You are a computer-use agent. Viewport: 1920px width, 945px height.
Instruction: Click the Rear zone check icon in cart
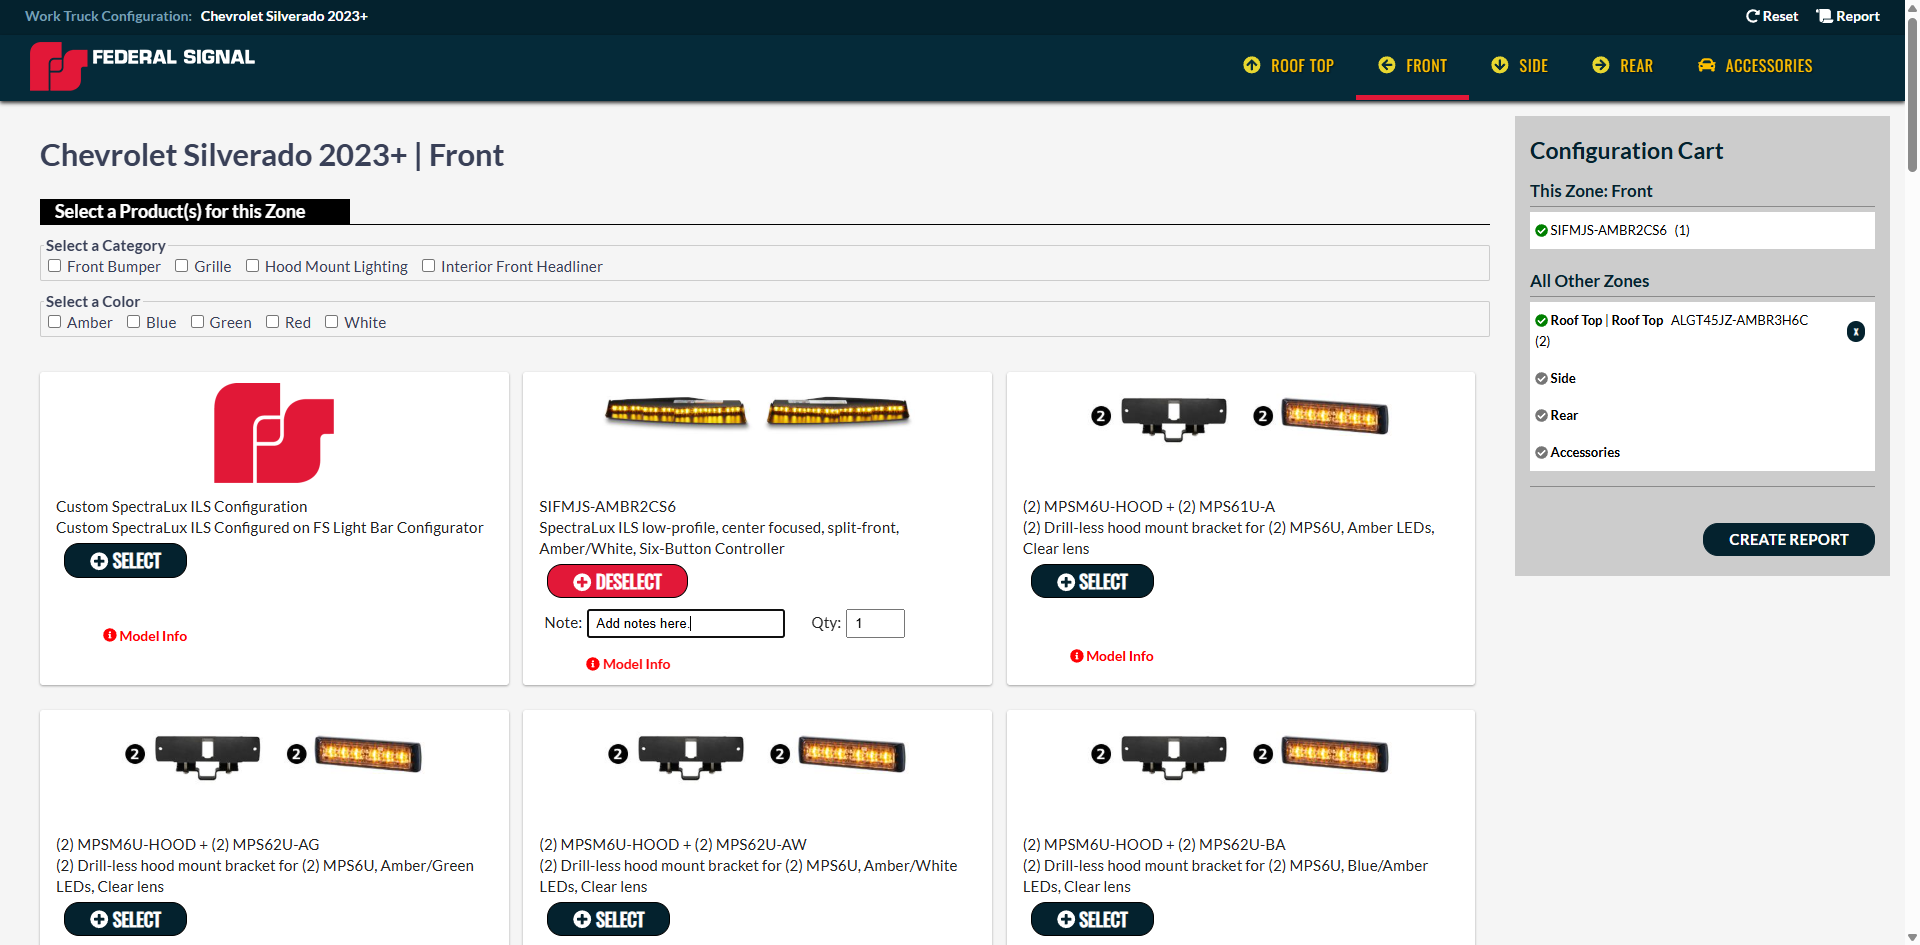(1541, 415)
